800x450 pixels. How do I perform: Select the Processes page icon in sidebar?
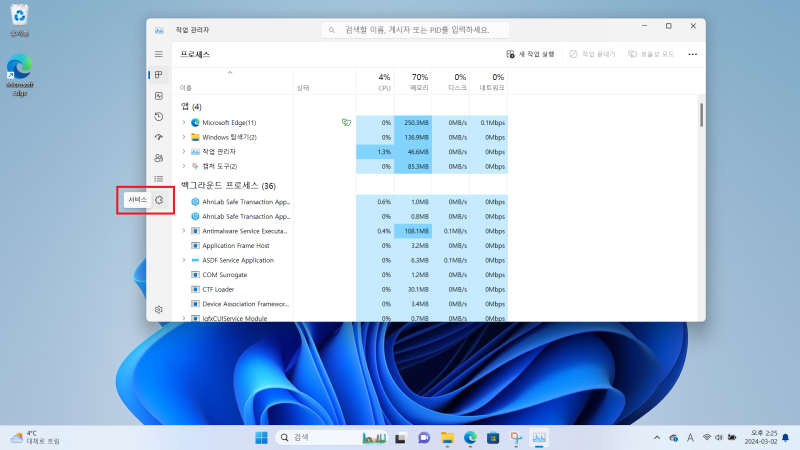tap(159, 75)
